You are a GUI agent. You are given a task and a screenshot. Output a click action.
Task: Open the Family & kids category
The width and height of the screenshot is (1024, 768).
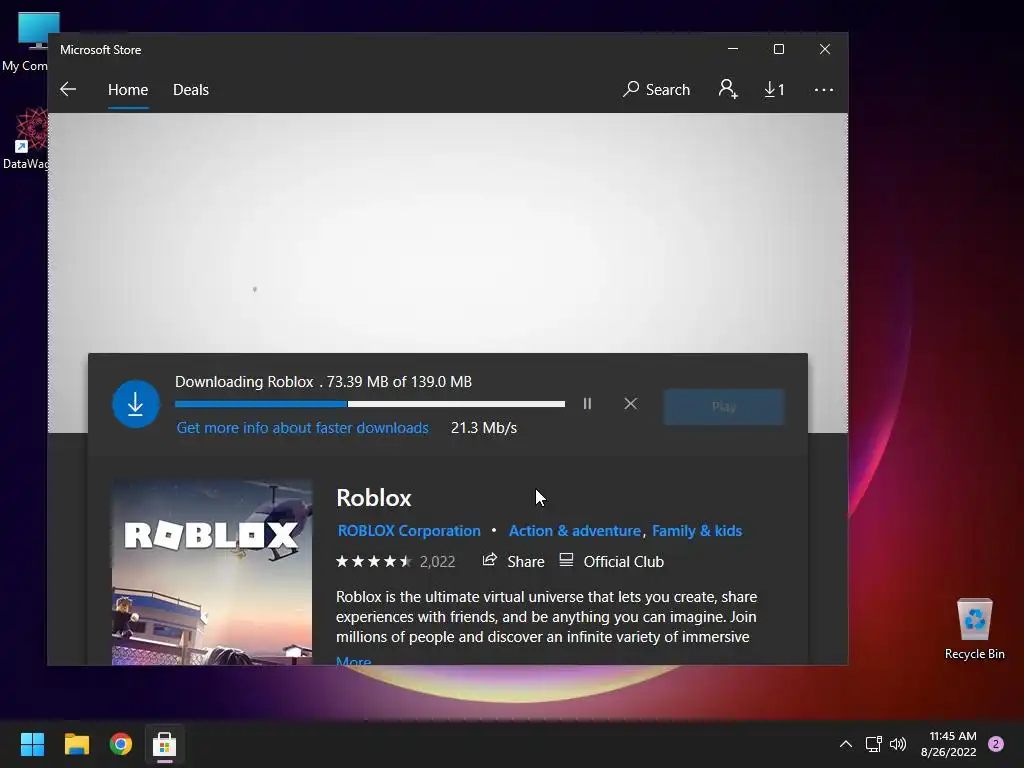(697, 530)
